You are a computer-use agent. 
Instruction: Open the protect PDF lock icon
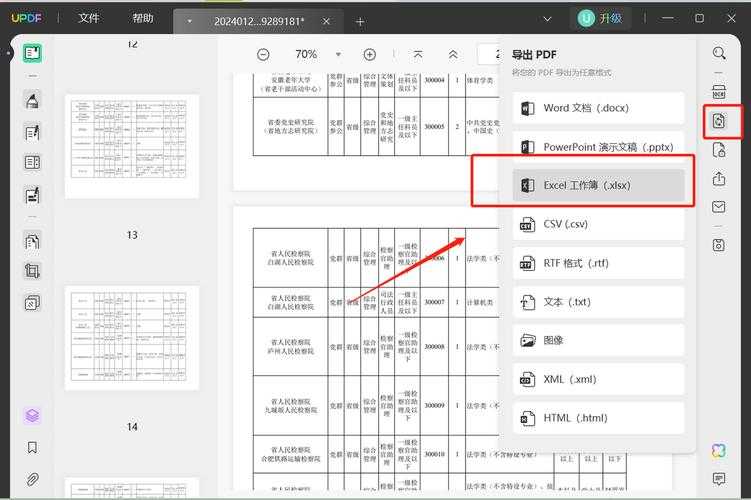[719, 151]
